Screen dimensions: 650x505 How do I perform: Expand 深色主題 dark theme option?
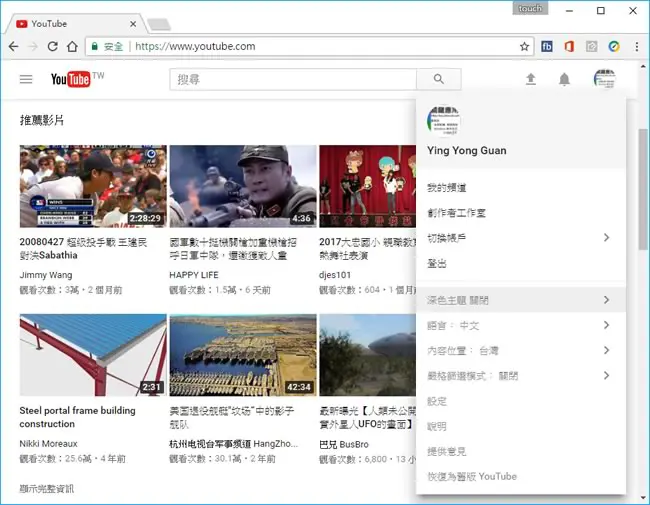pos(521,300)
